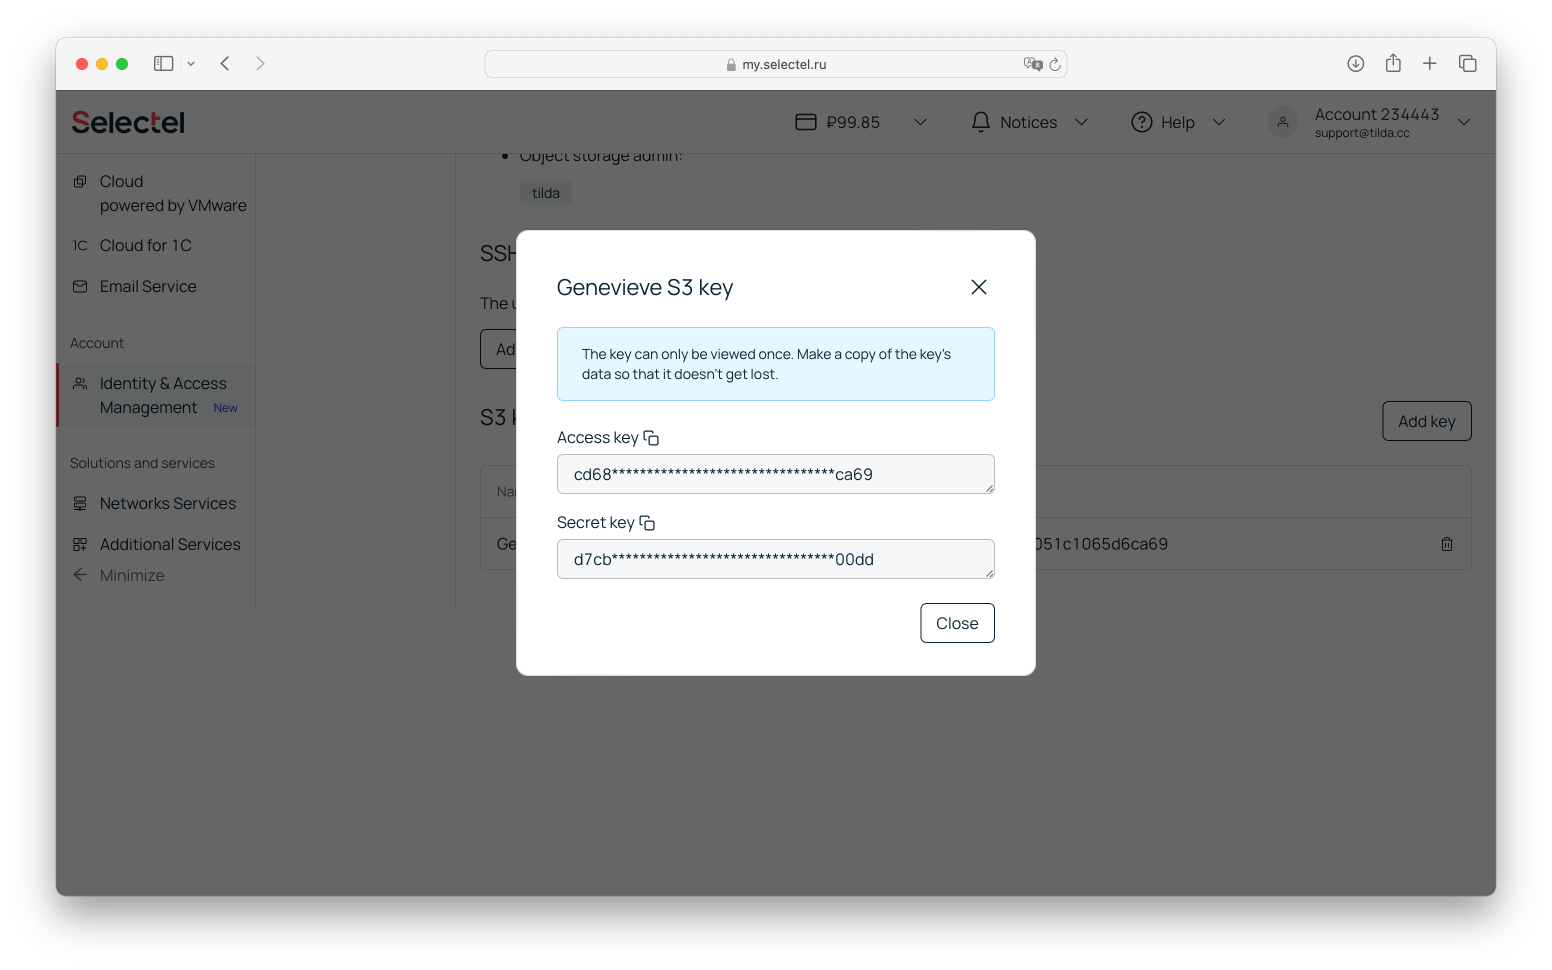Copy the Secret key using the copy icon

(647, 521)
